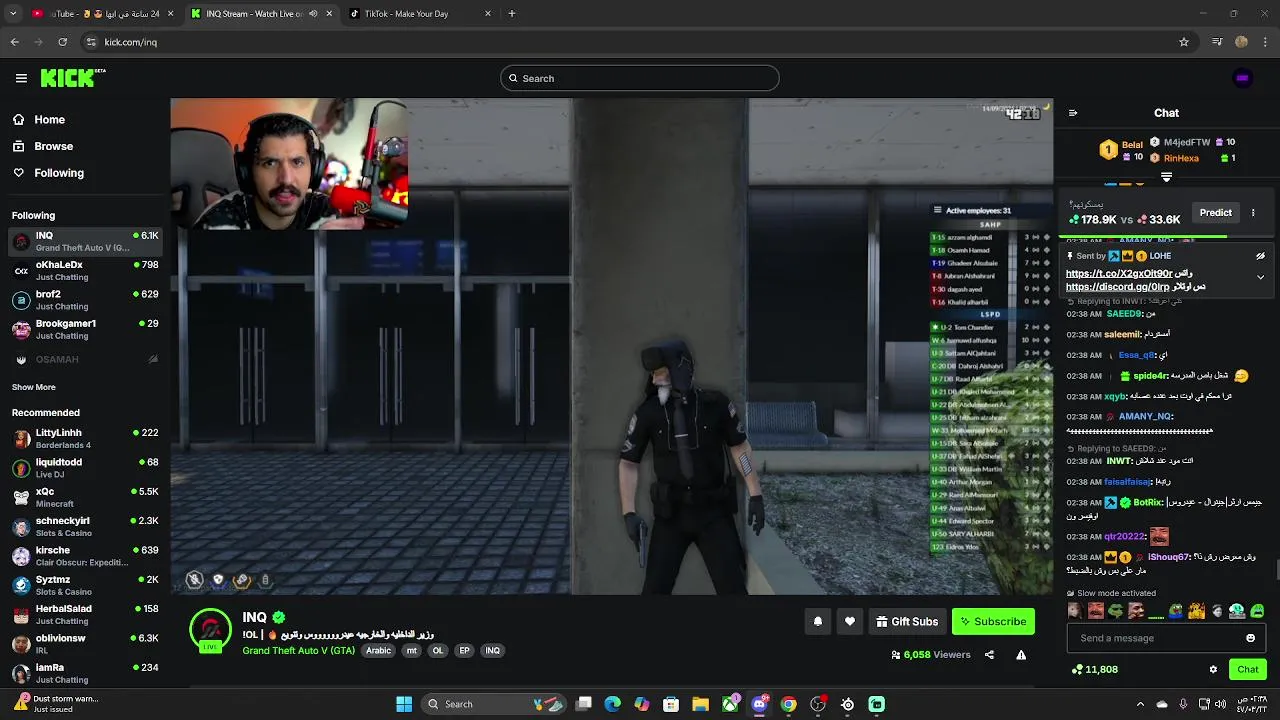Select the Arabic tag
1280x720 pixels.
click(378, 650)
